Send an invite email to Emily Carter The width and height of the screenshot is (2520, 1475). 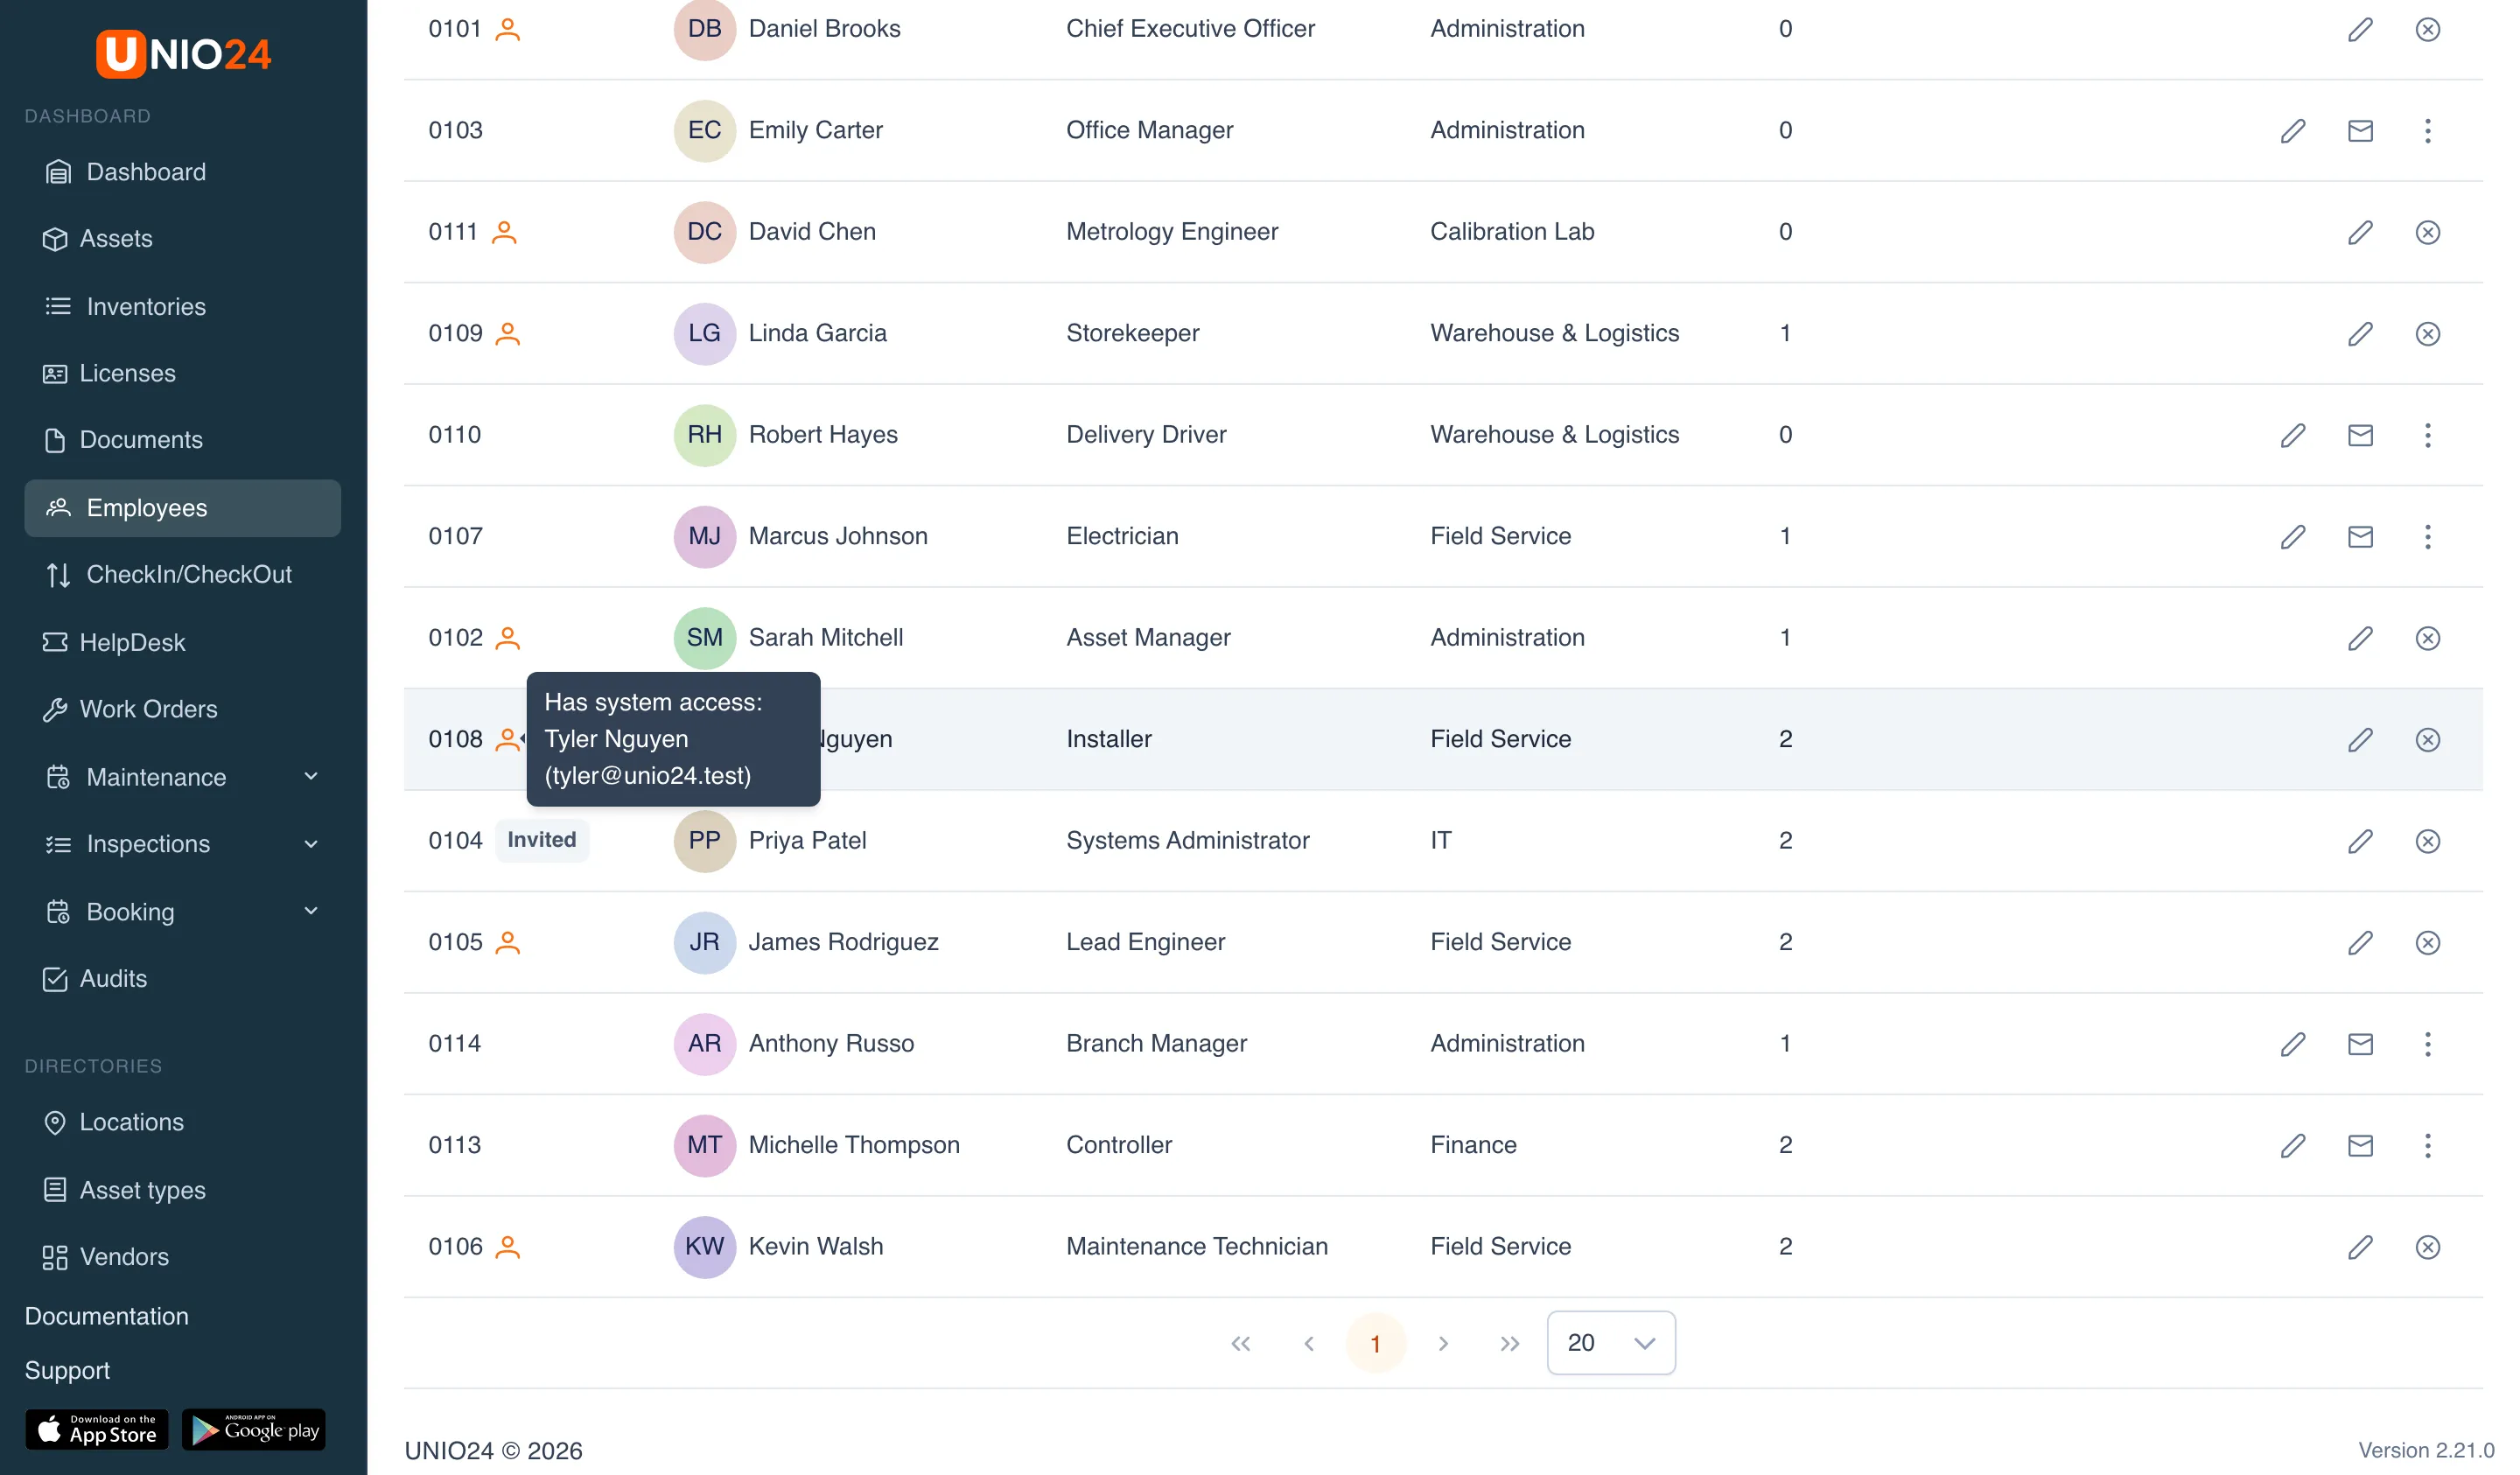(2360, 131)
